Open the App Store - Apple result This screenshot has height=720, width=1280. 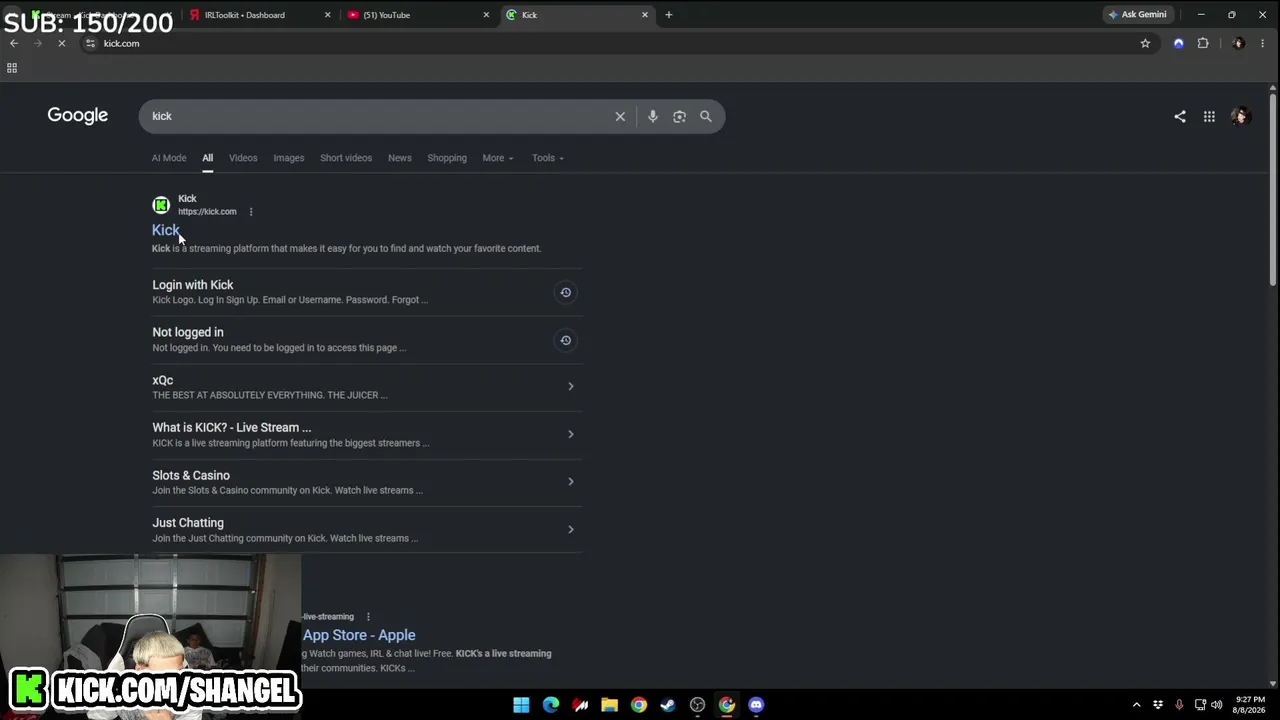pos(359,635)
